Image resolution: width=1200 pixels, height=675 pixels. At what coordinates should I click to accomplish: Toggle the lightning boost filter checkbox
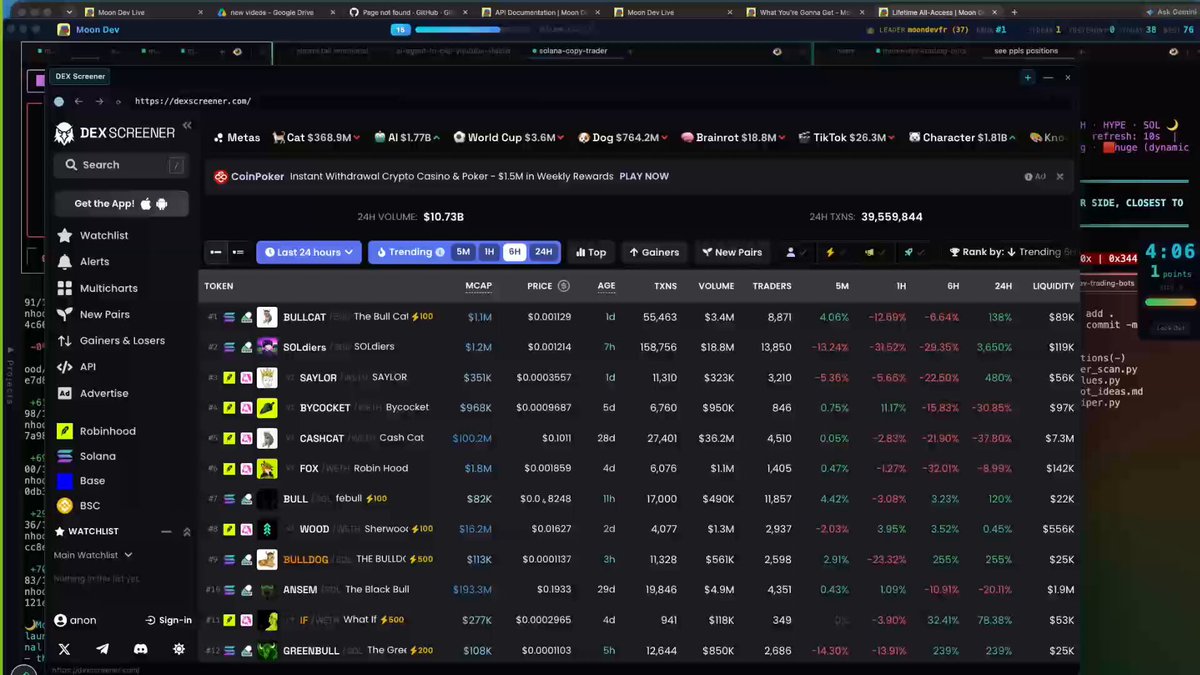(836, 252)
